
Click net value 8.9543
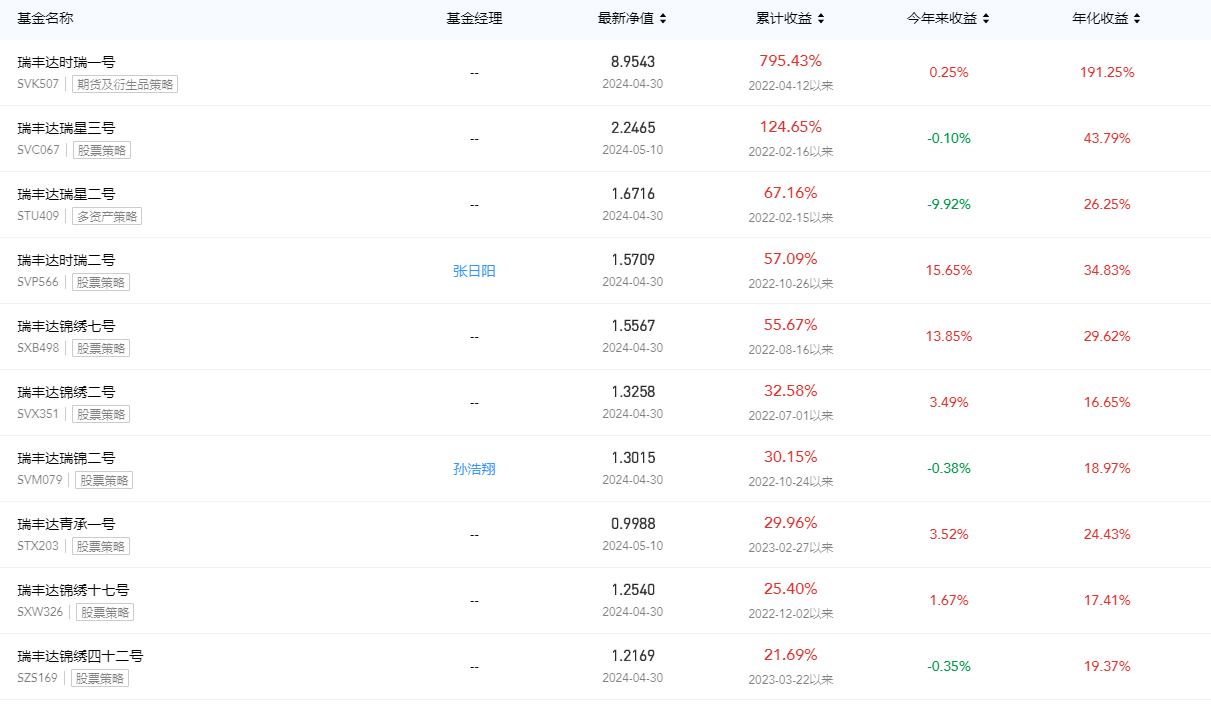click(633, 62)
